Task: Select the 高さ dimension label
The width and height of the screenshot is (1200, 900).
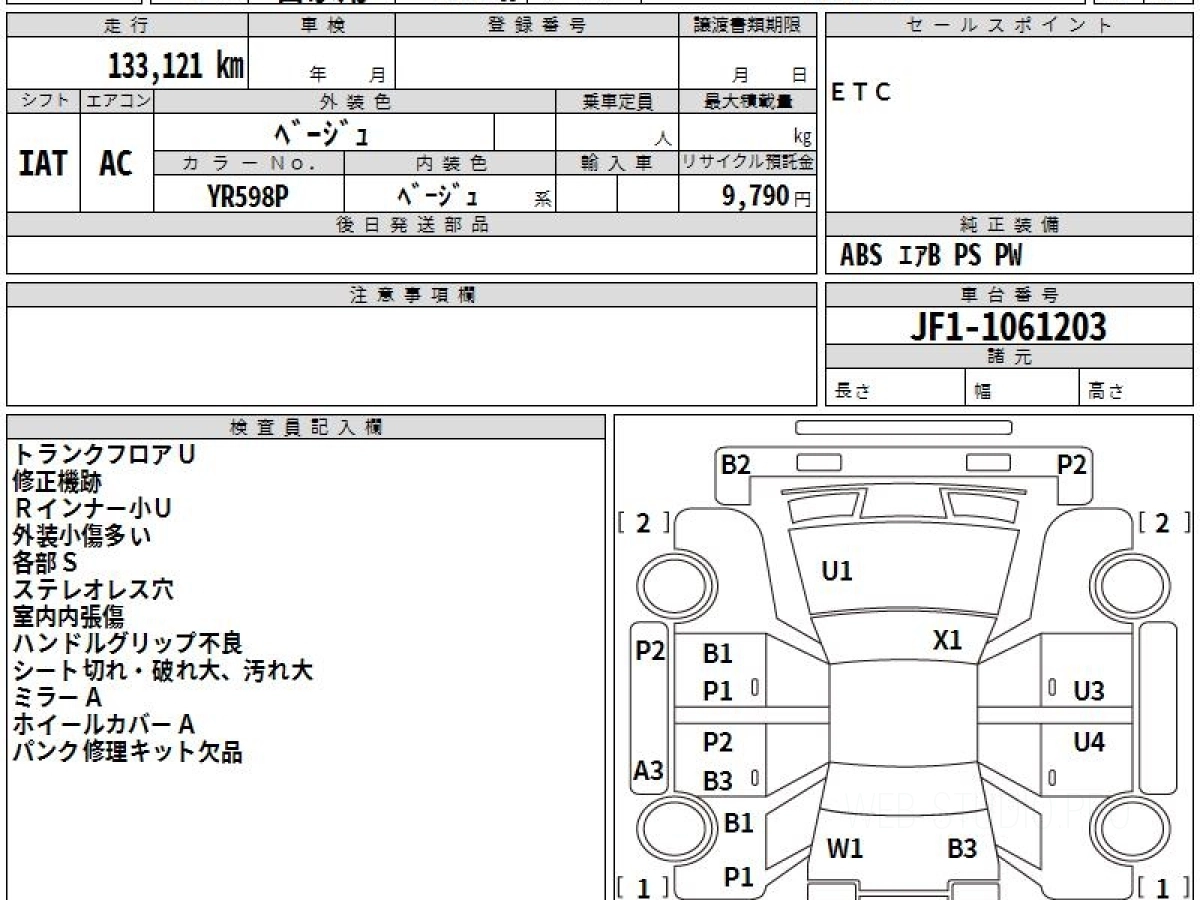Action: pos(1107,392)
